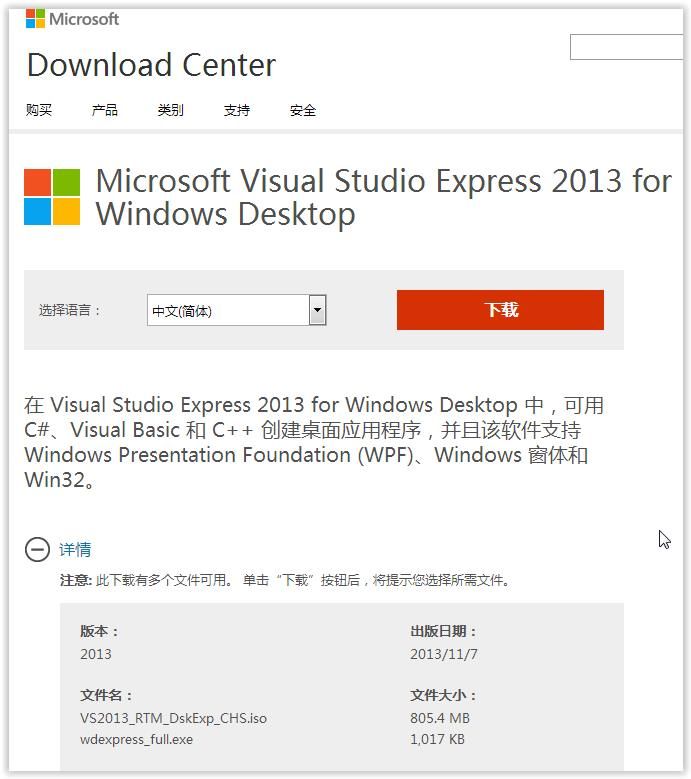Open the 中文(简体) language combo box
The image size is (691, 779).
(x=228, y=311)
